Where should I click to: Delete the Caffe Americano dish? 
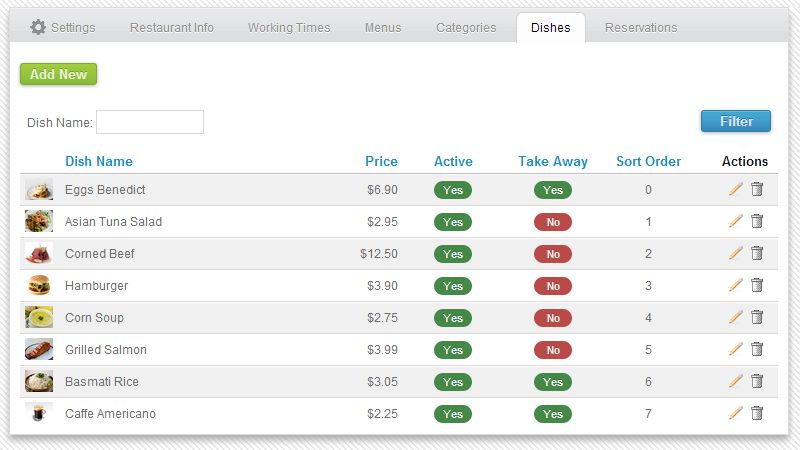coord(757,413)
